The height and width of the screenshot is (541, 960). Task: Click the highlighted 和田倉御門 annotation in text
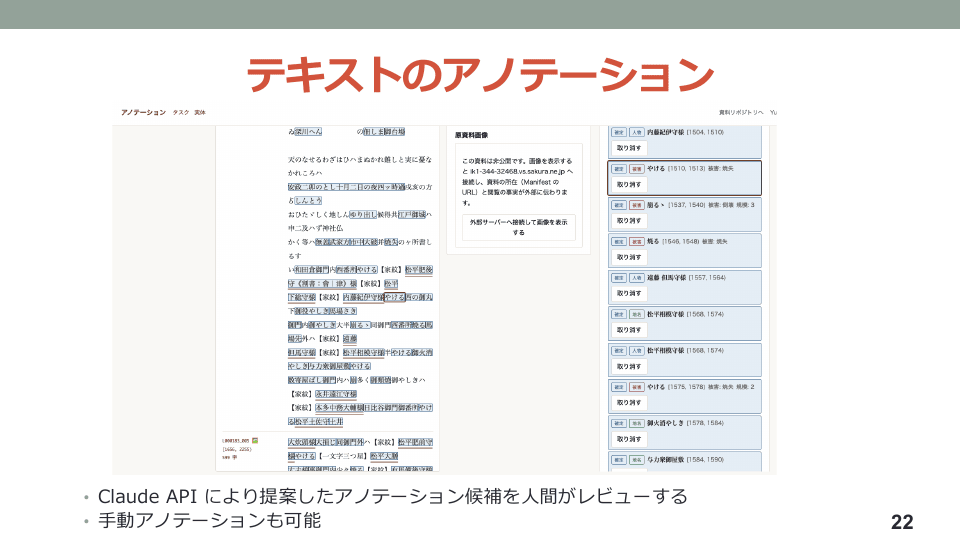(x=312, y=270)
